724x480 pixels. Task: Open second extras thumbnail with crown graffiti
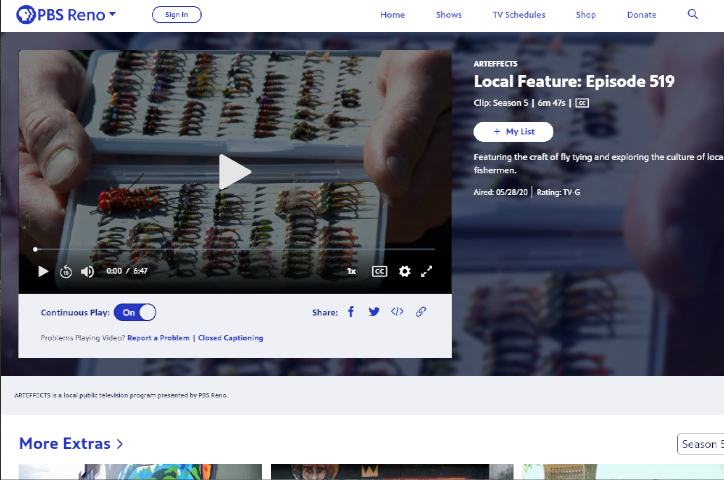pos(392,472)
